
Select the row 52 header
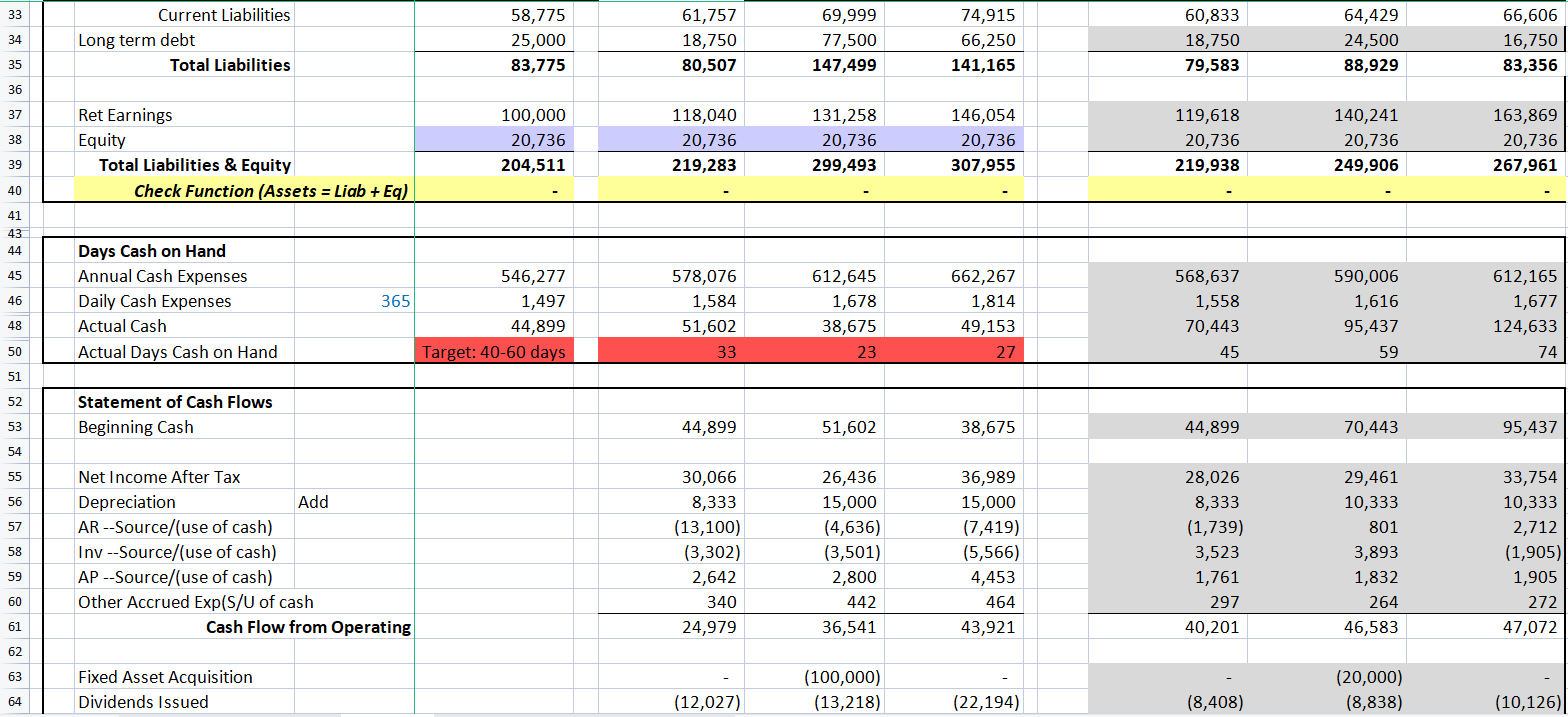14,401
